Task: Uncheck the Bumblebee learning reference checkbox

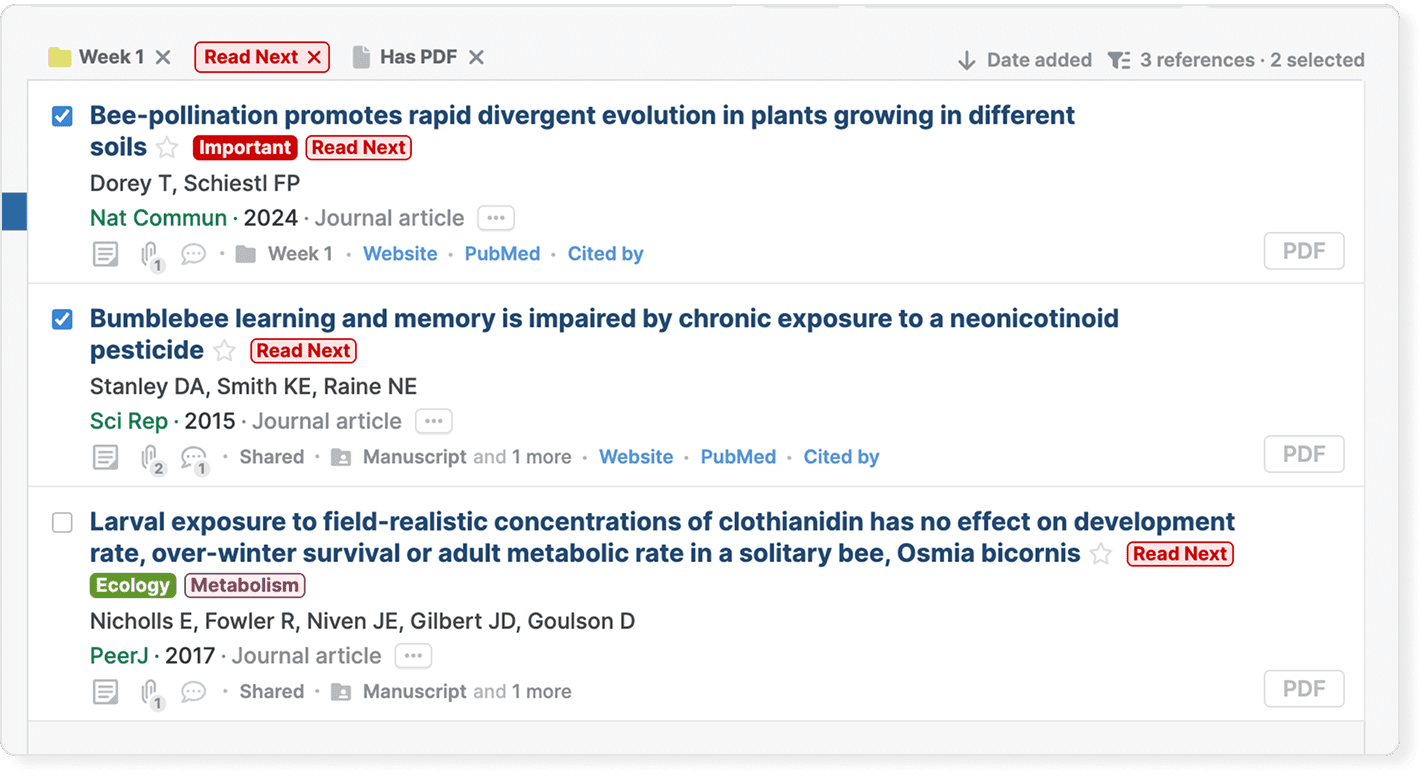Action: 62,319
